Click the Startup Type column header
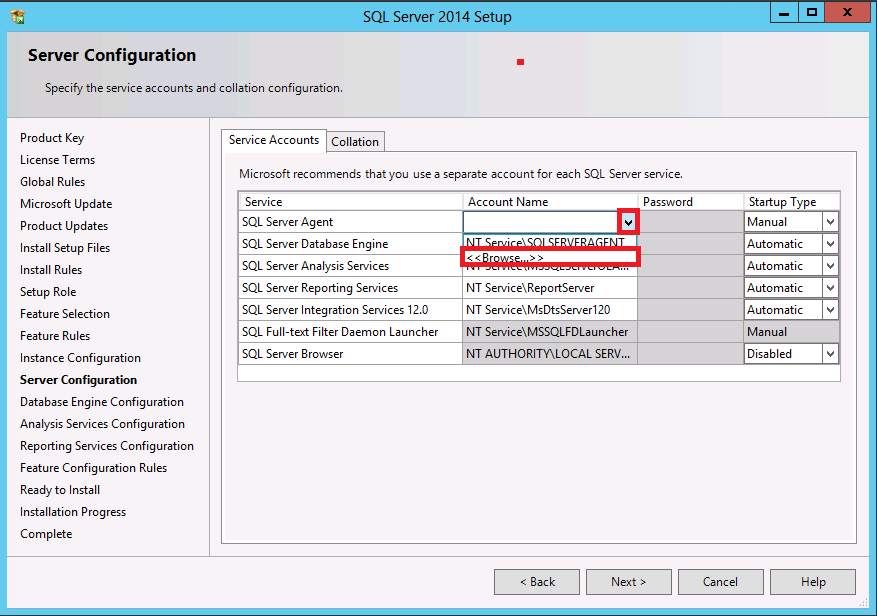Viewport: 877px width, 616px height. [791, 202]
